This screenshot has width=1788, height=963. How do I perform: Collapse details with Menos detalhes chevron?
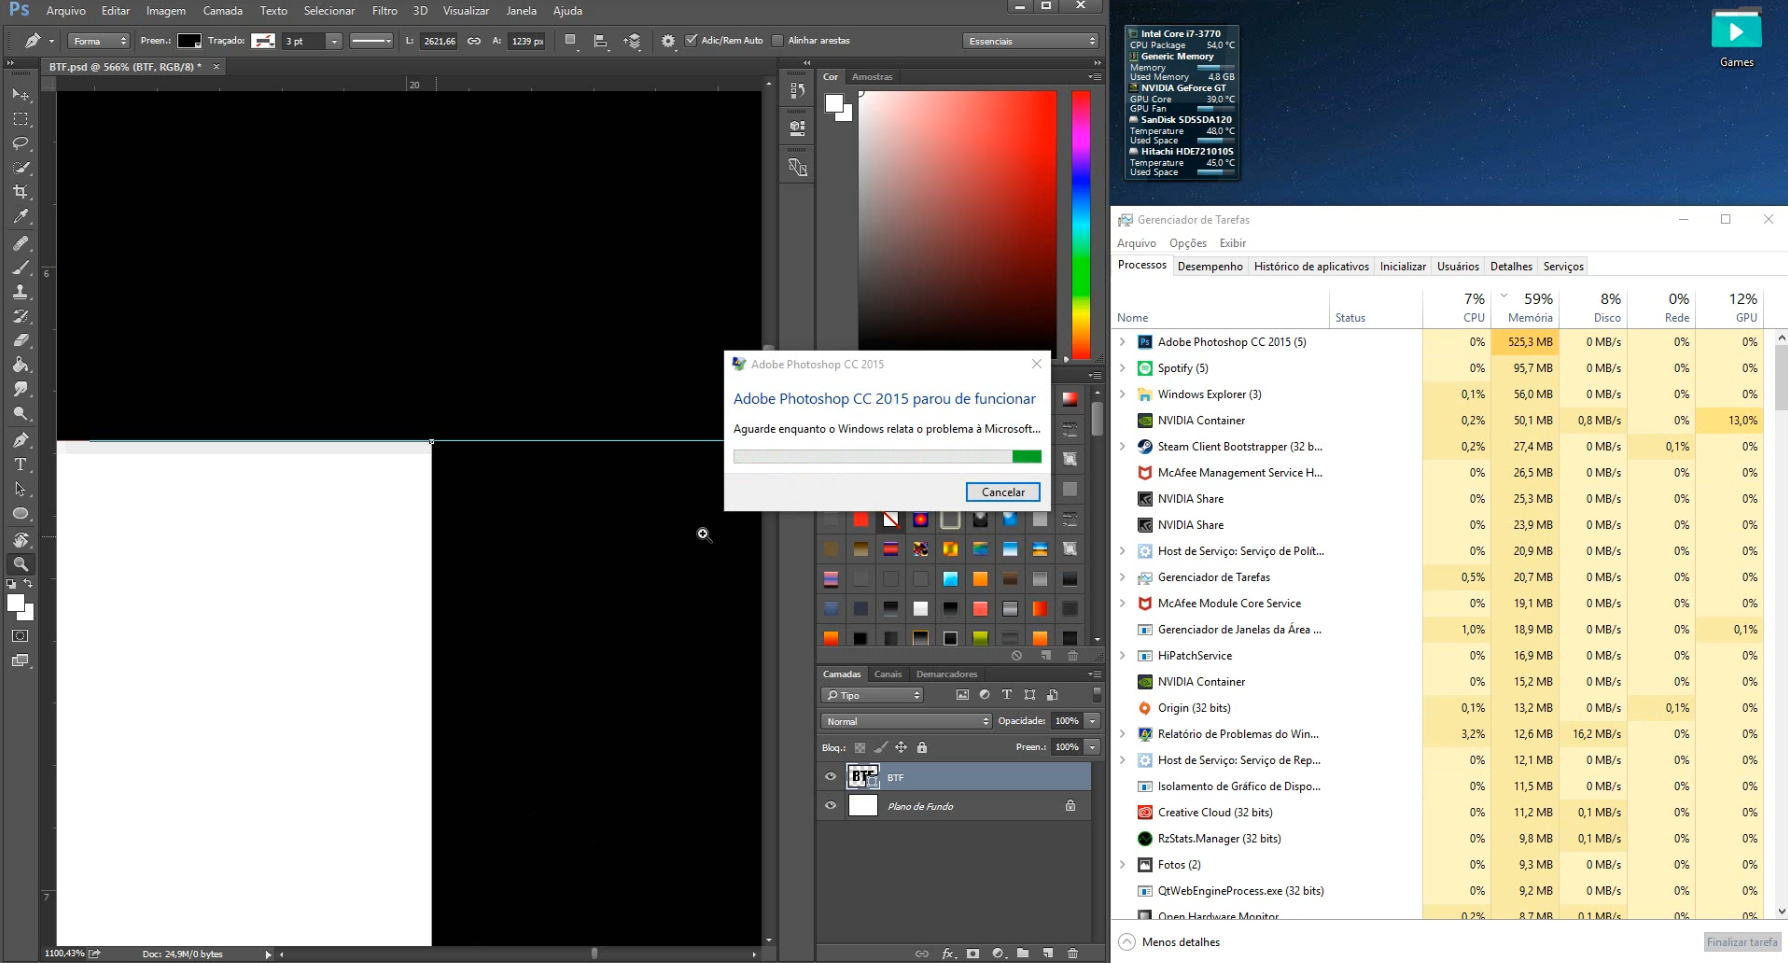pos(1127,942)
